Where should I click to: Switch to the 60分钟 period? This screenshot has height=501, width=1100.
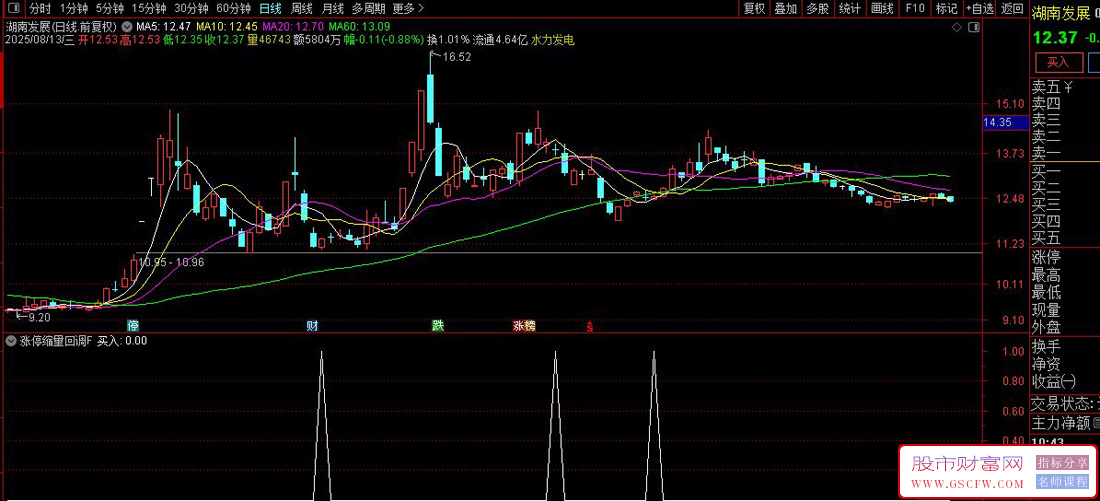[x=234, y=8]
